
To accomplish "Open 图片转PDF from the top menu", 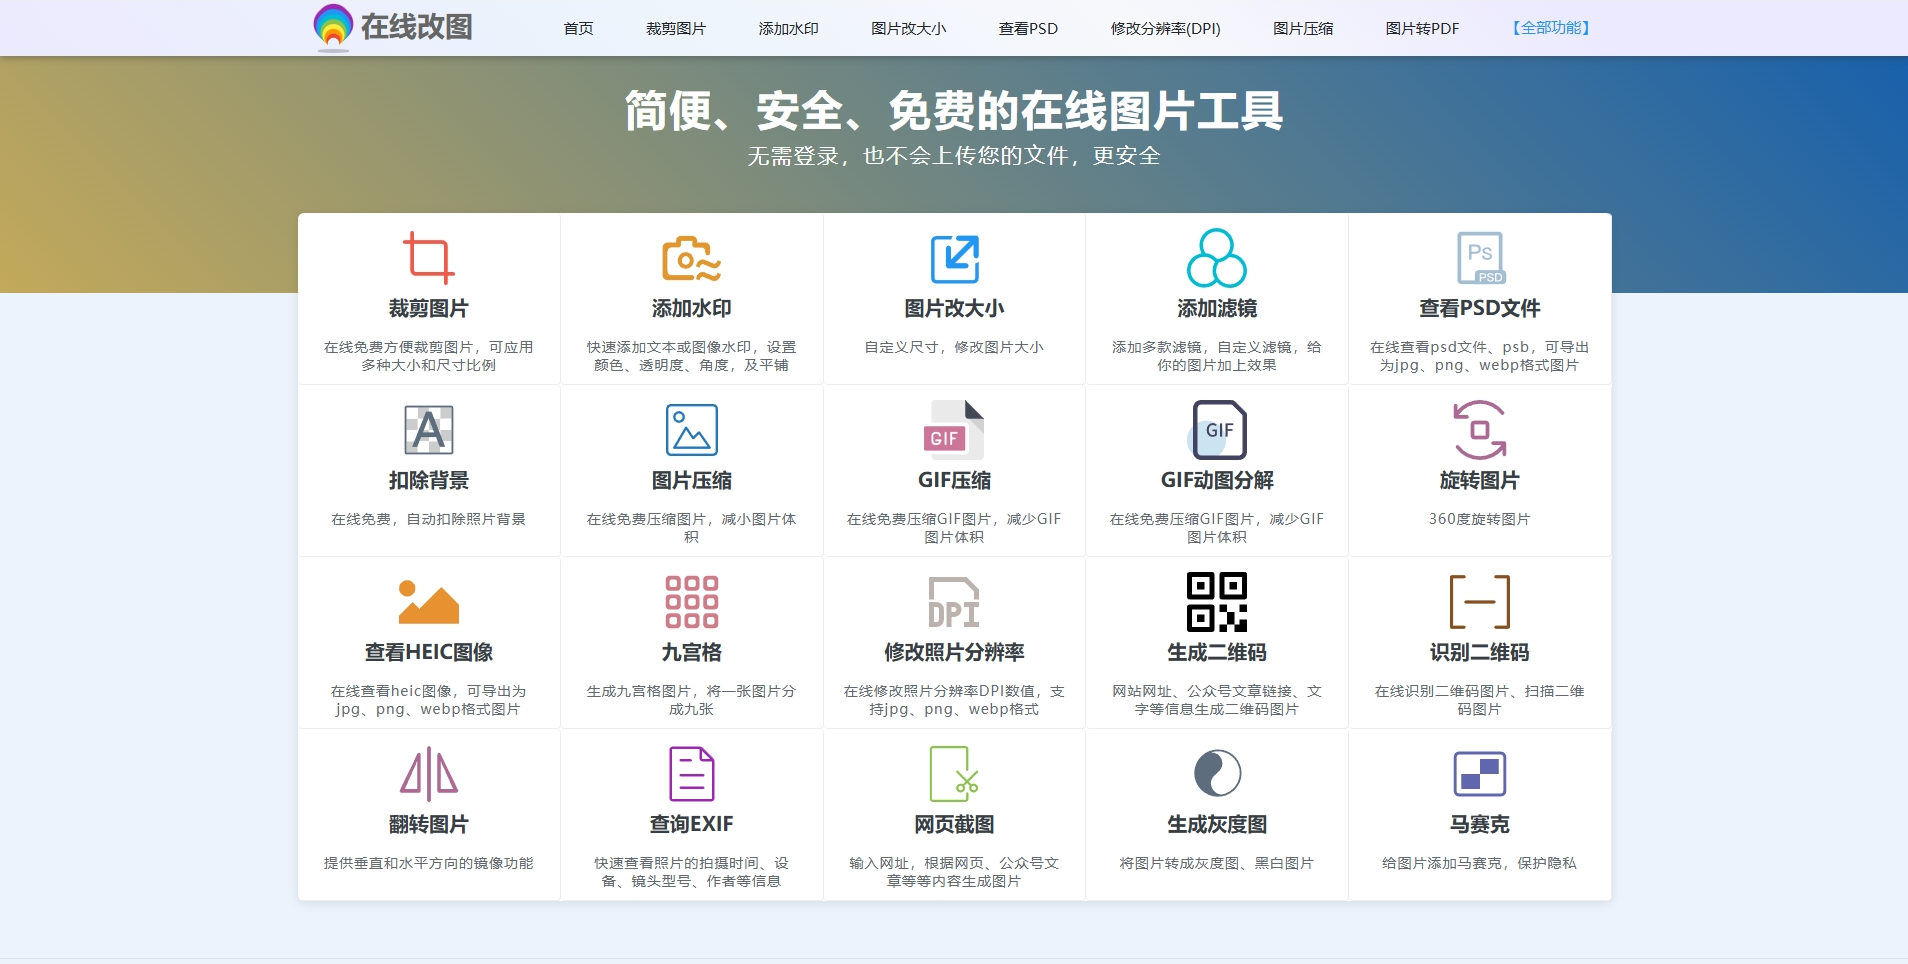I will [x=1421, y=29].
